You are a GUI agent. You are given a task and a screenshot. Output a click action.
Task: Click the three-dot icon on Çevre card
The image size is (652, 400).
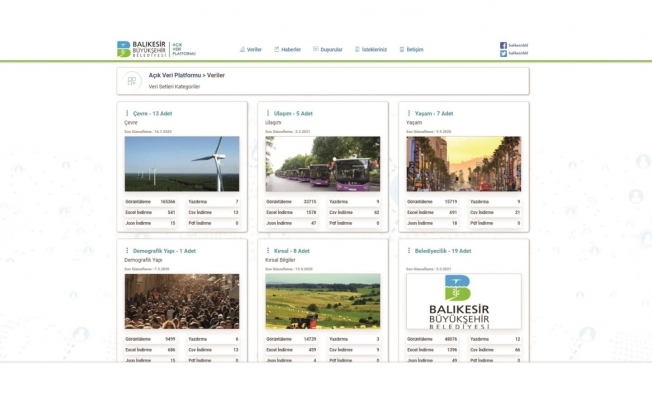coord(127,113)
